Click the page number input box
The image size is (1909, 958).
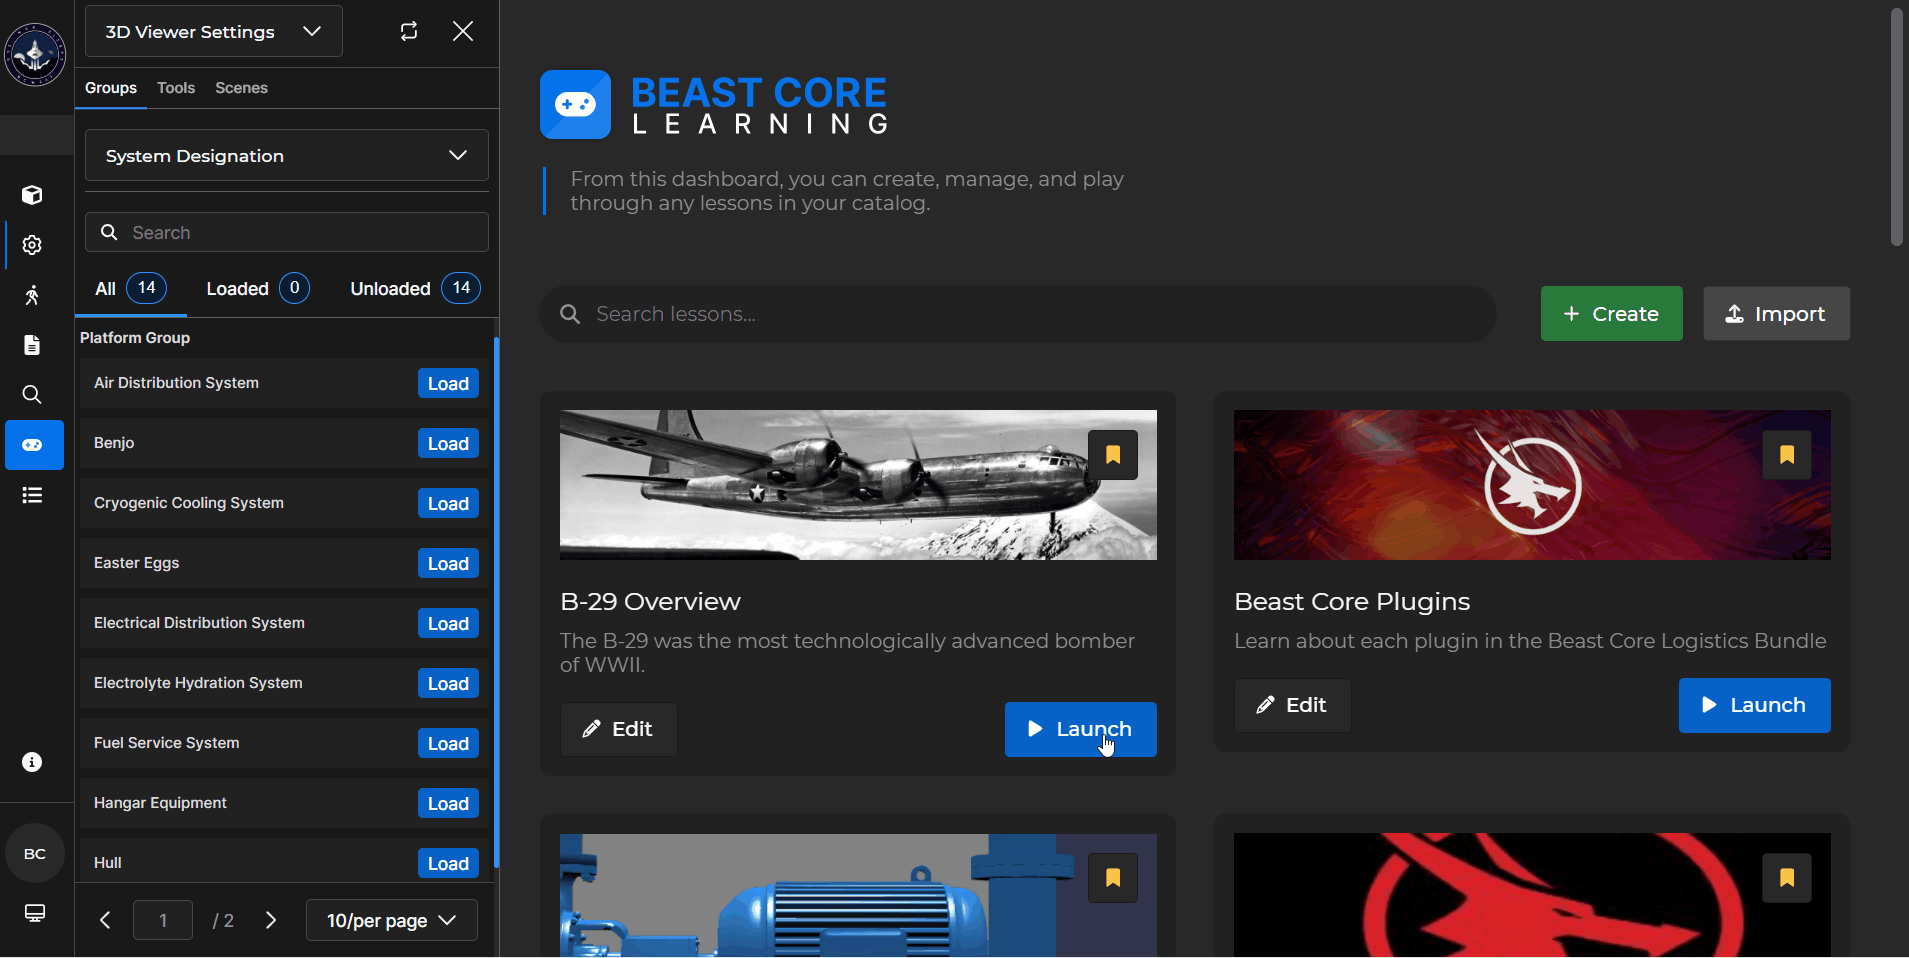163,920
